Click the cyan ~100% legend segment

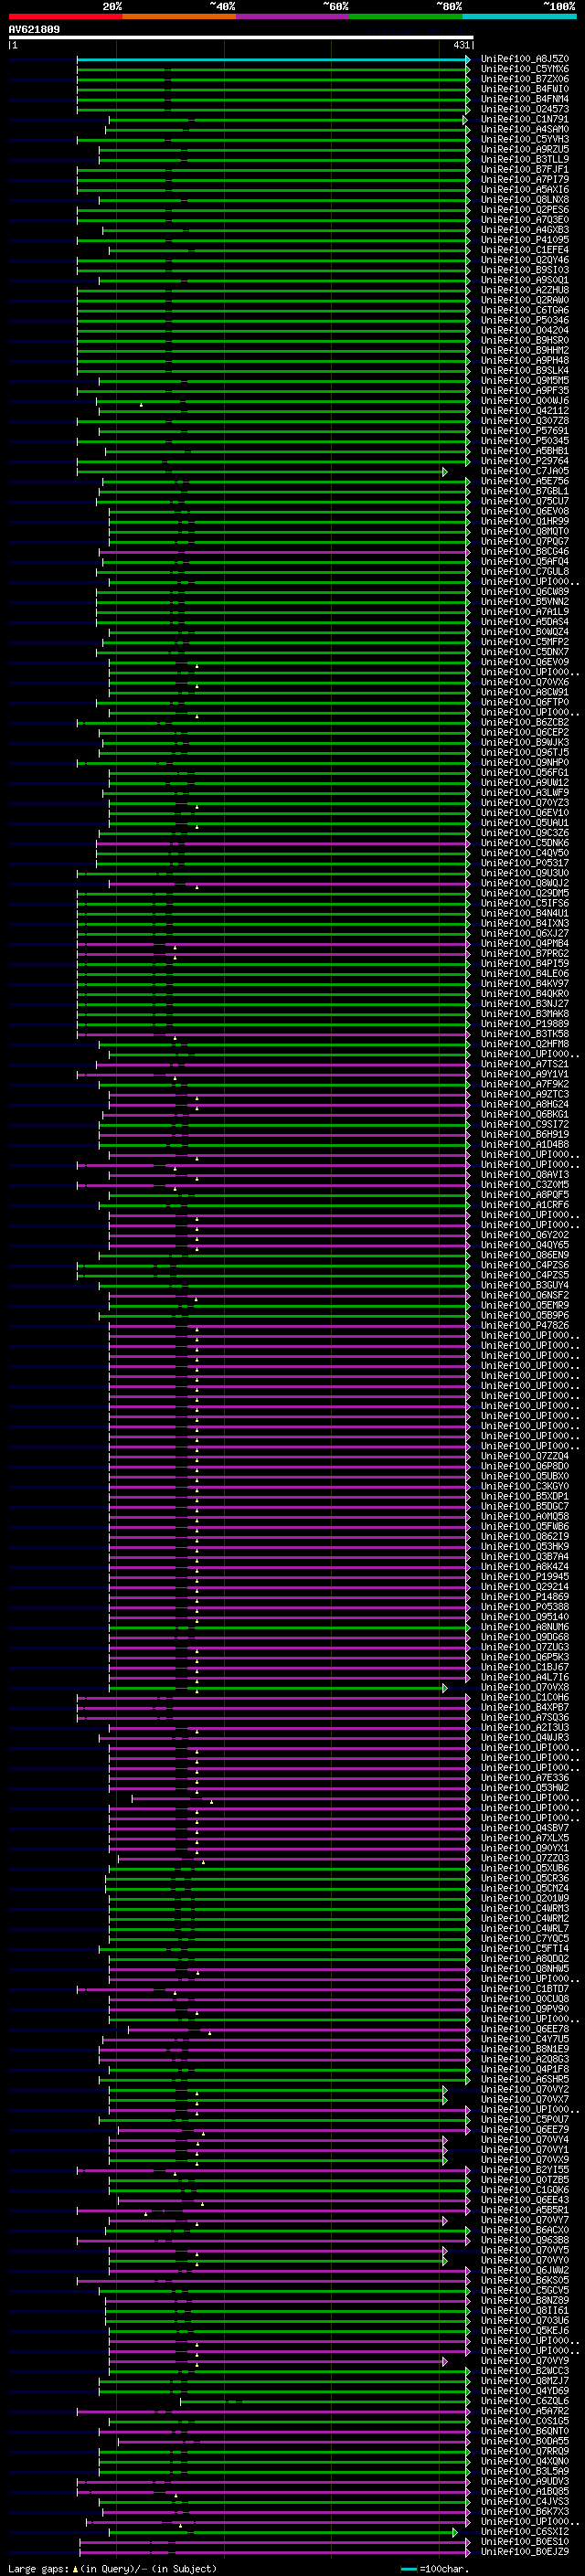click(x=520, y=16)
